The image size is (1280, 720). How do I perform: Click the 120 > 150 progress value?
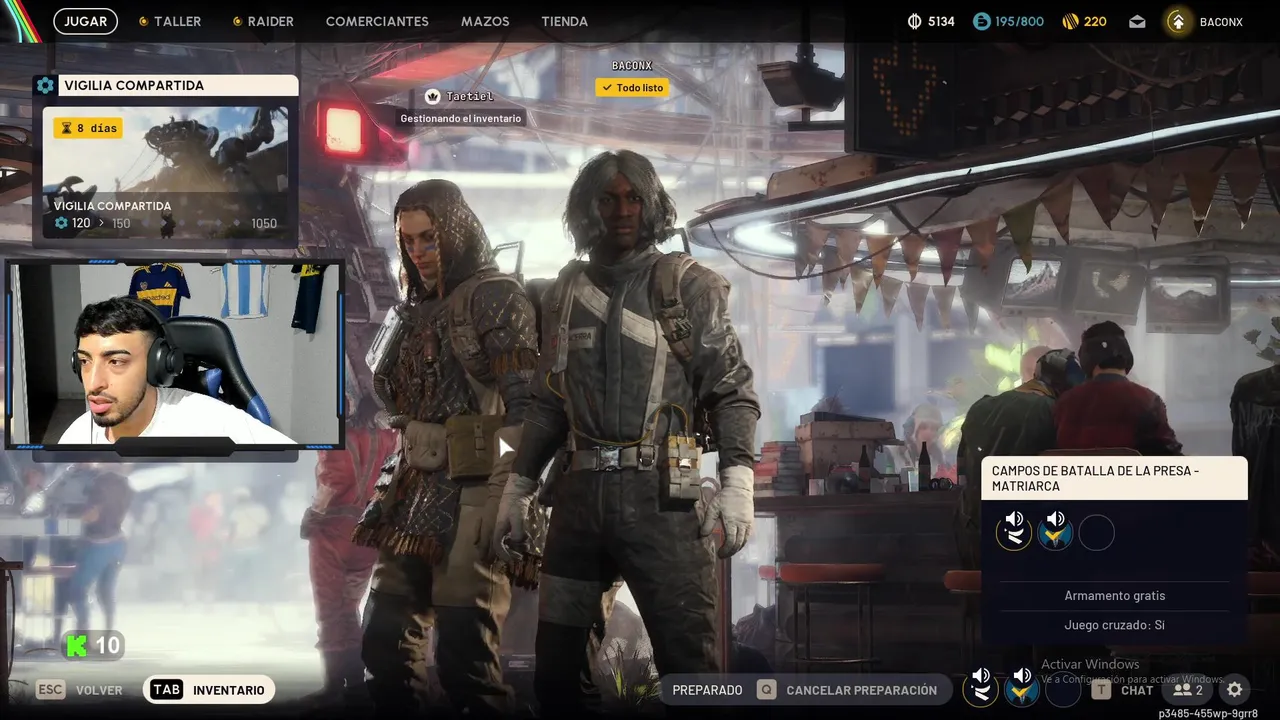tap(93, 223)
